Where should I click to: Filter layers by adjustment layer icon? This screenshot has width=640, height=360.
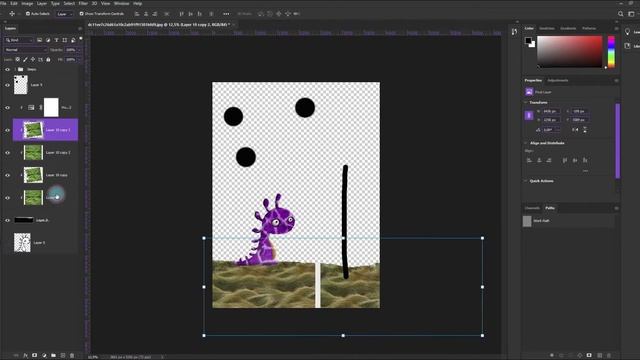[x=48, y=40]
